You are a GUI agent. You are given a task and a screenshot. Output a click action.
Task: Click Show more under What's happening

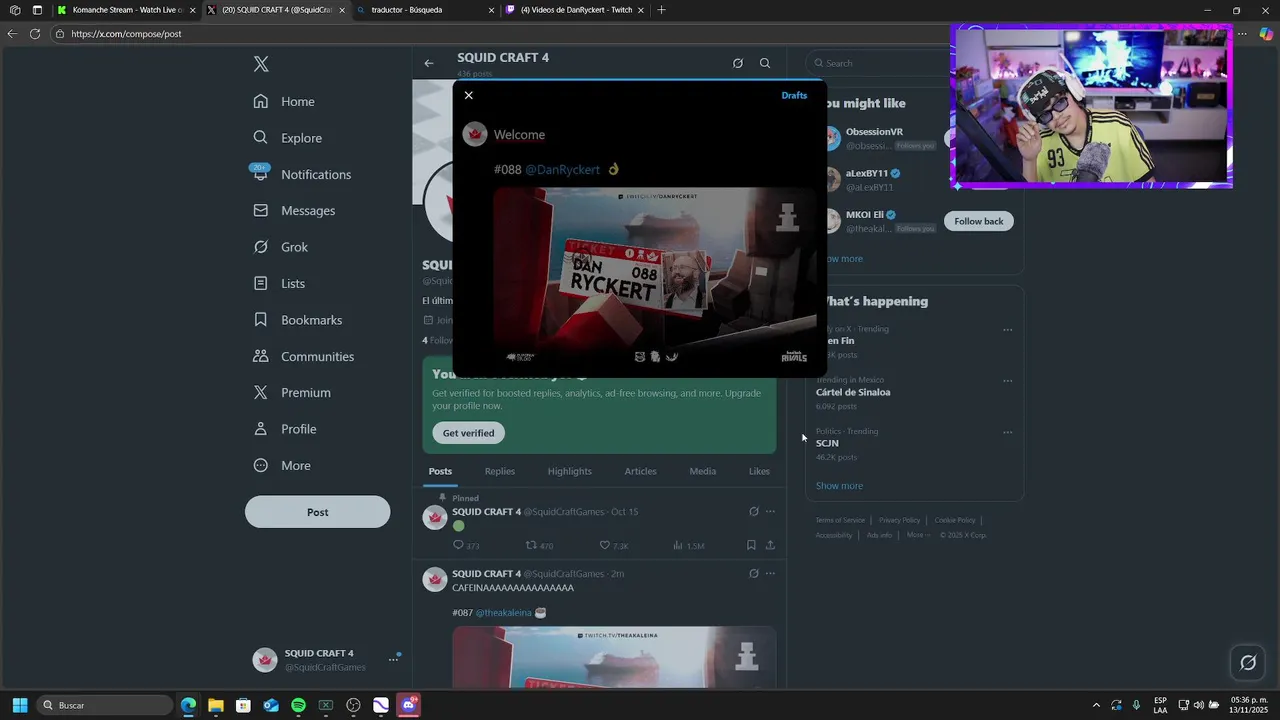(x=839, y=486)
